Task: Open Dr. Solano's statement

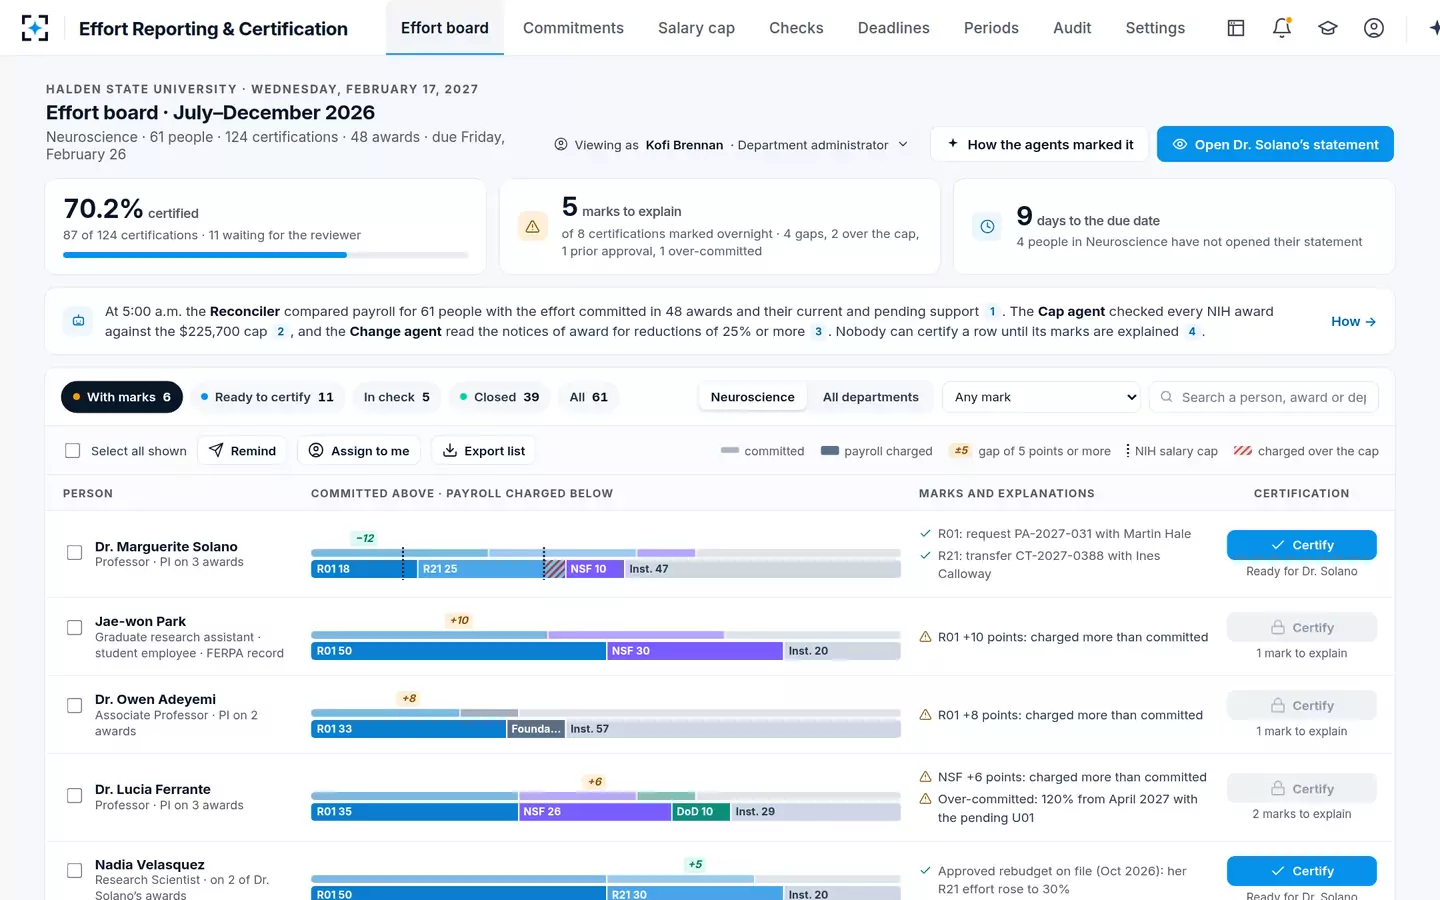Action: click(1275, 144)
